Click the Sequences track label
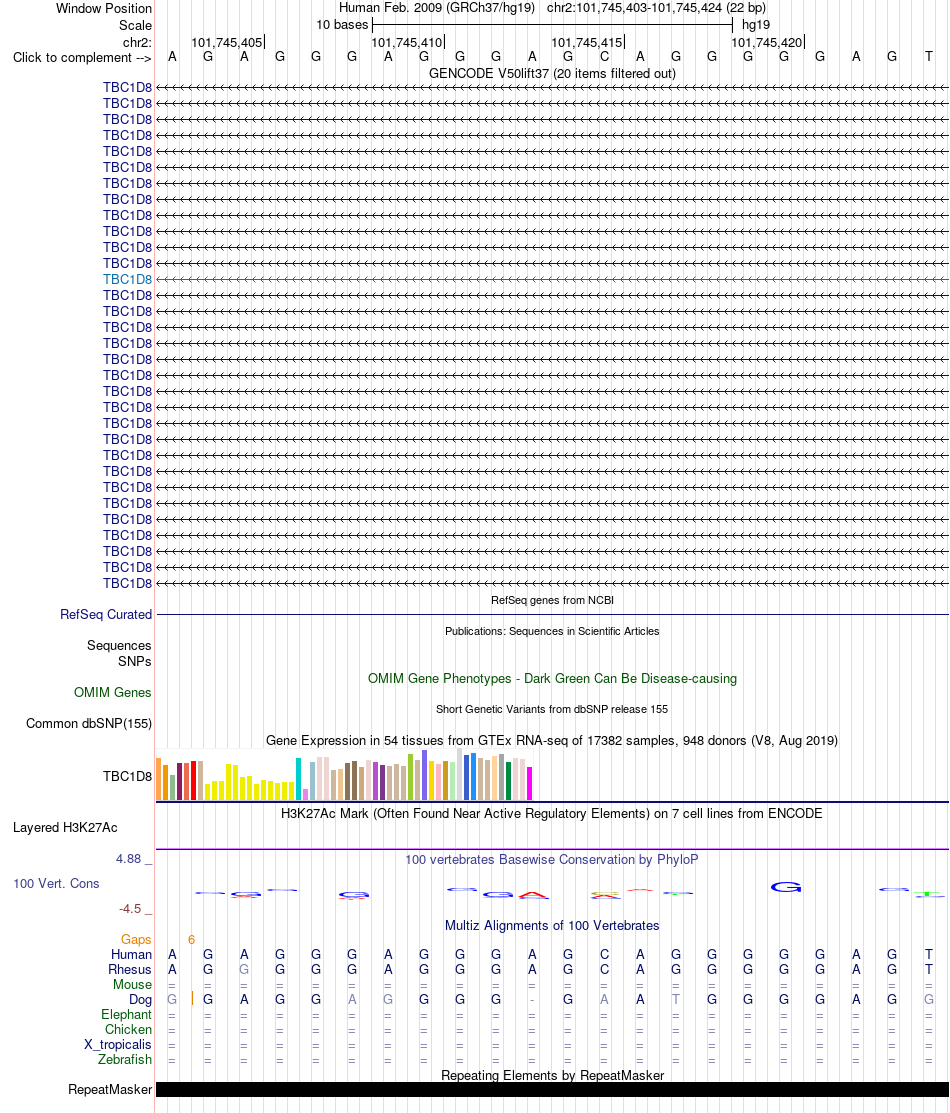This screenshot has width=950, height=1113. point(119,645)
